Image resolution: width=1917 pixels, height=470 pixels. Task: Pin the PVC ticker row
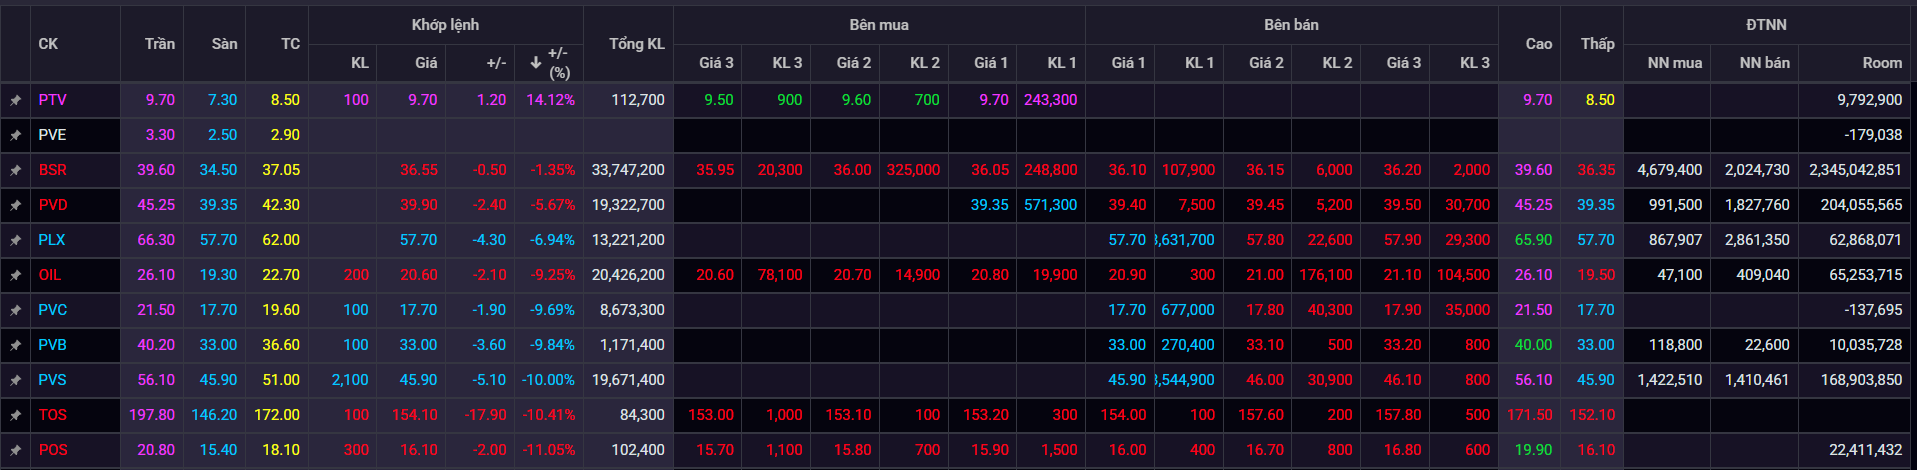coord(16,310)
